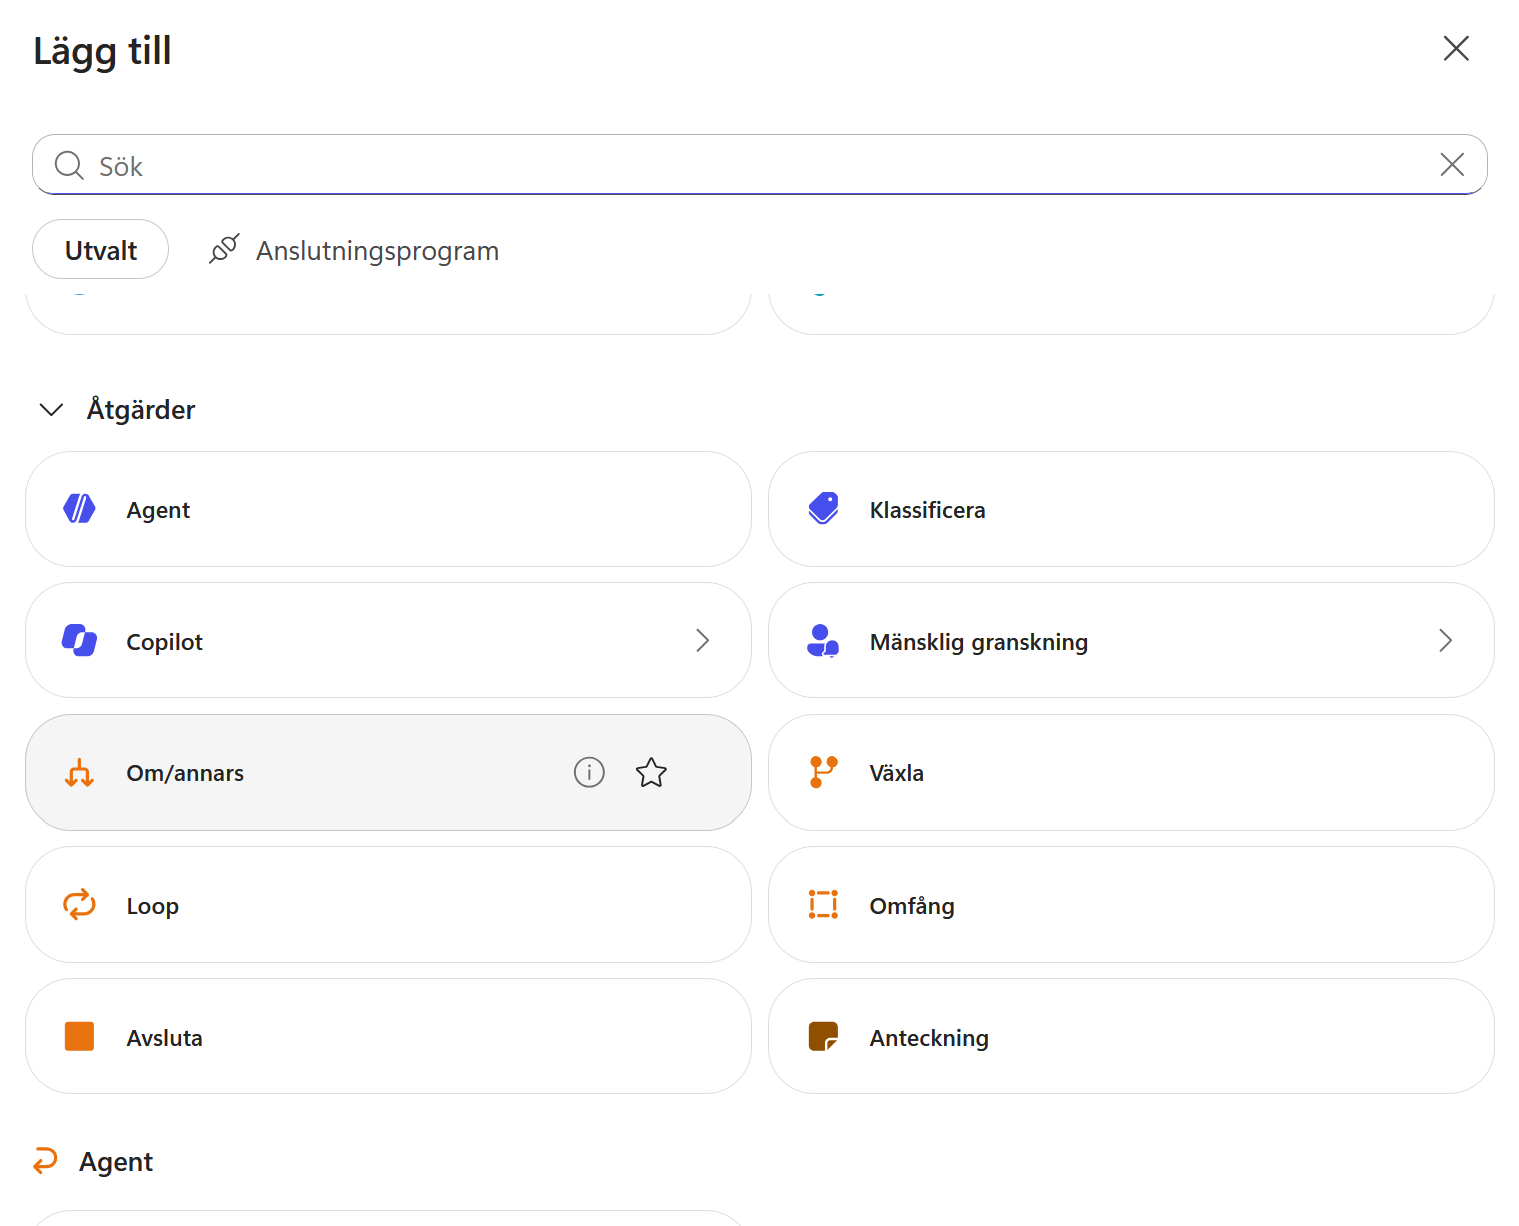1519x1226 pixels.
Task: Clear the search field
Action: [1452, 165]
